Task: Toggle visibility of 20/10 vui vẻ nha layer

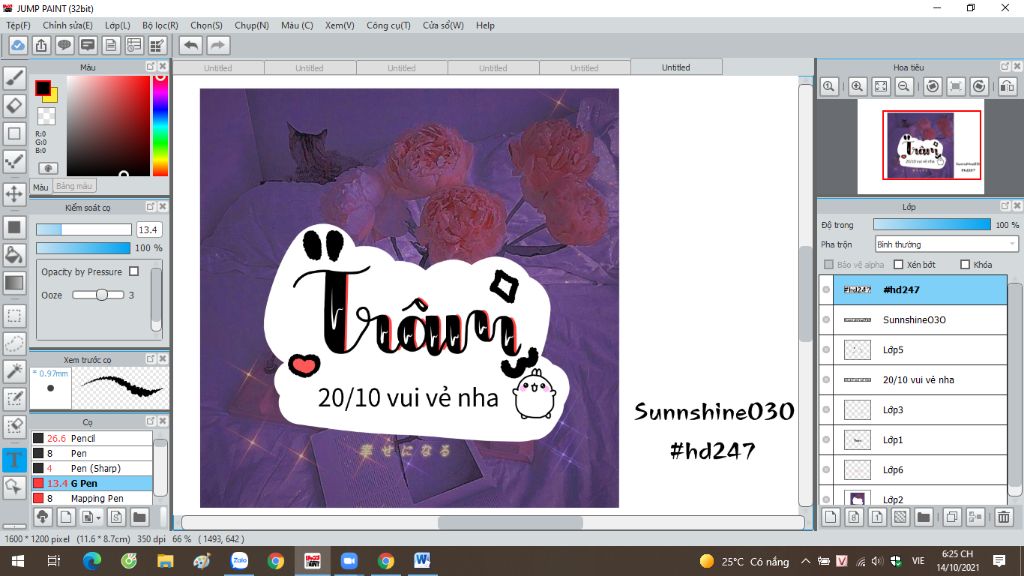Action: point(826,379)
